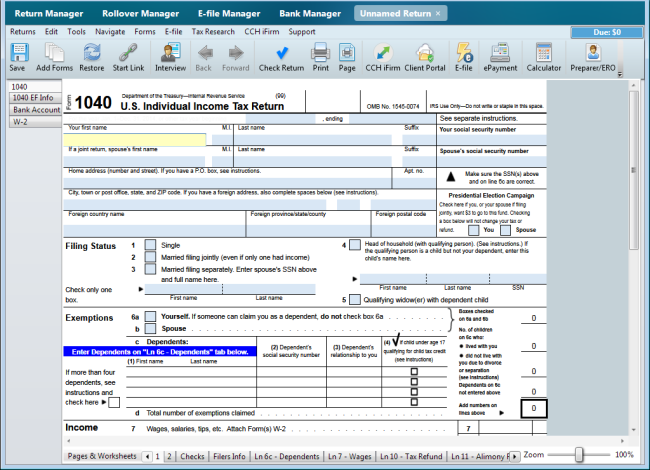The height and width of the screenshot is (470, 650).
Task: Click the horizontal scrollbar right arrow
Action: tap(622, 441)
